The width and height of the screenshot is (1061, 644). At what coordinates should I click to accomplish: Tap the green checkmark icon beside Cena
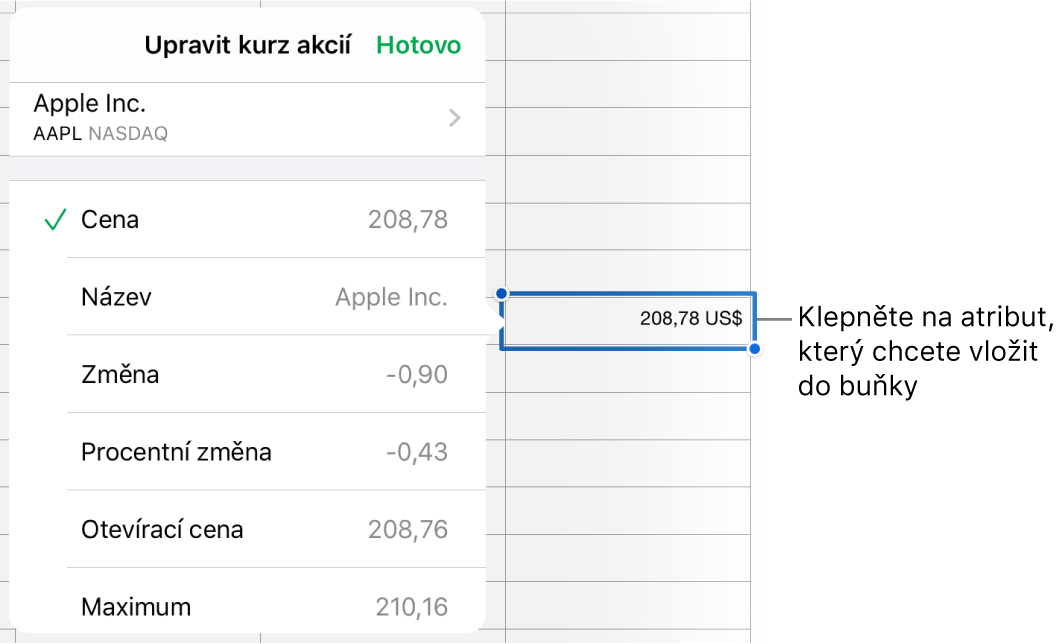click(54, 219)
